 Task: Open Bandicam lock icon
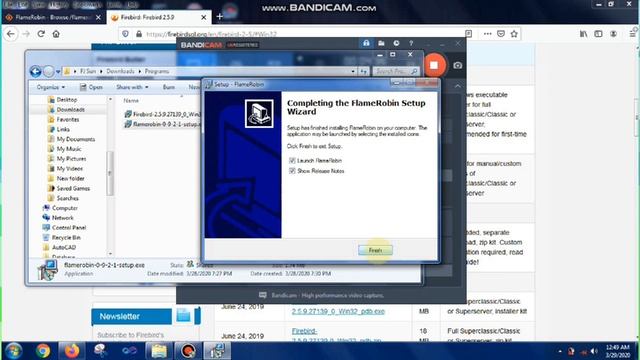[x=366, y=43]
